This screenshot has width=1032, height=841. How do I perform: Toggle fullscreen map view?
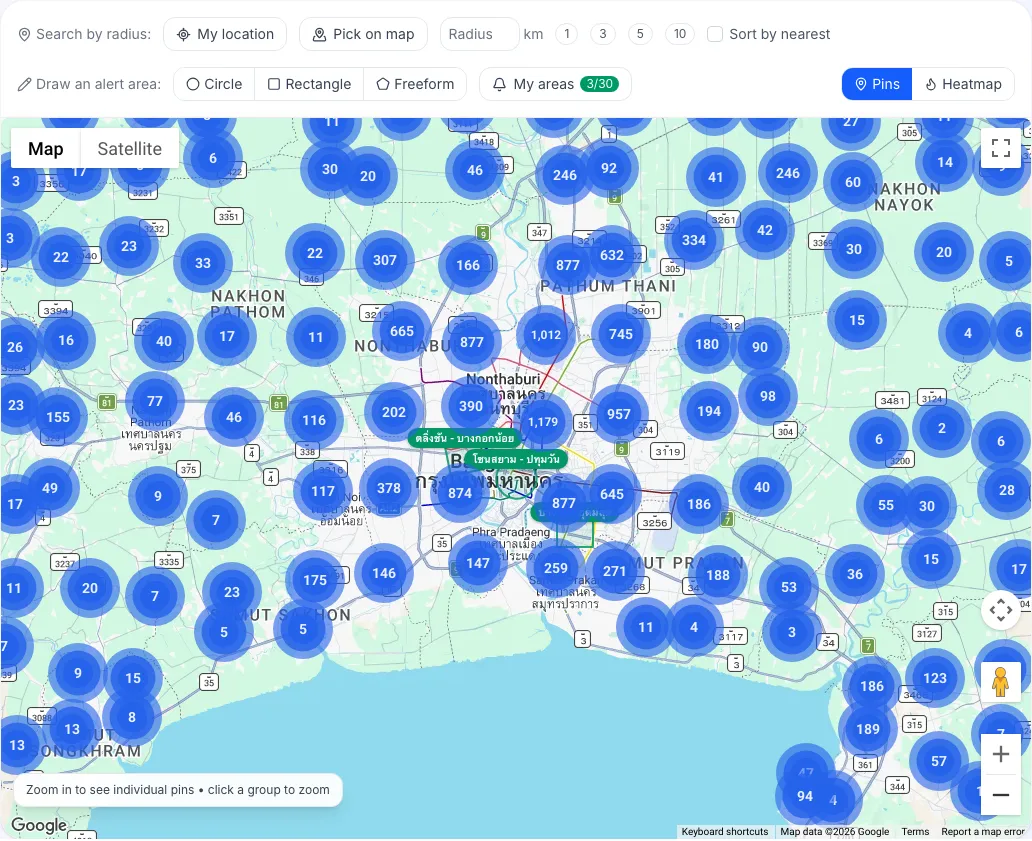click(x=1000, y=148)
